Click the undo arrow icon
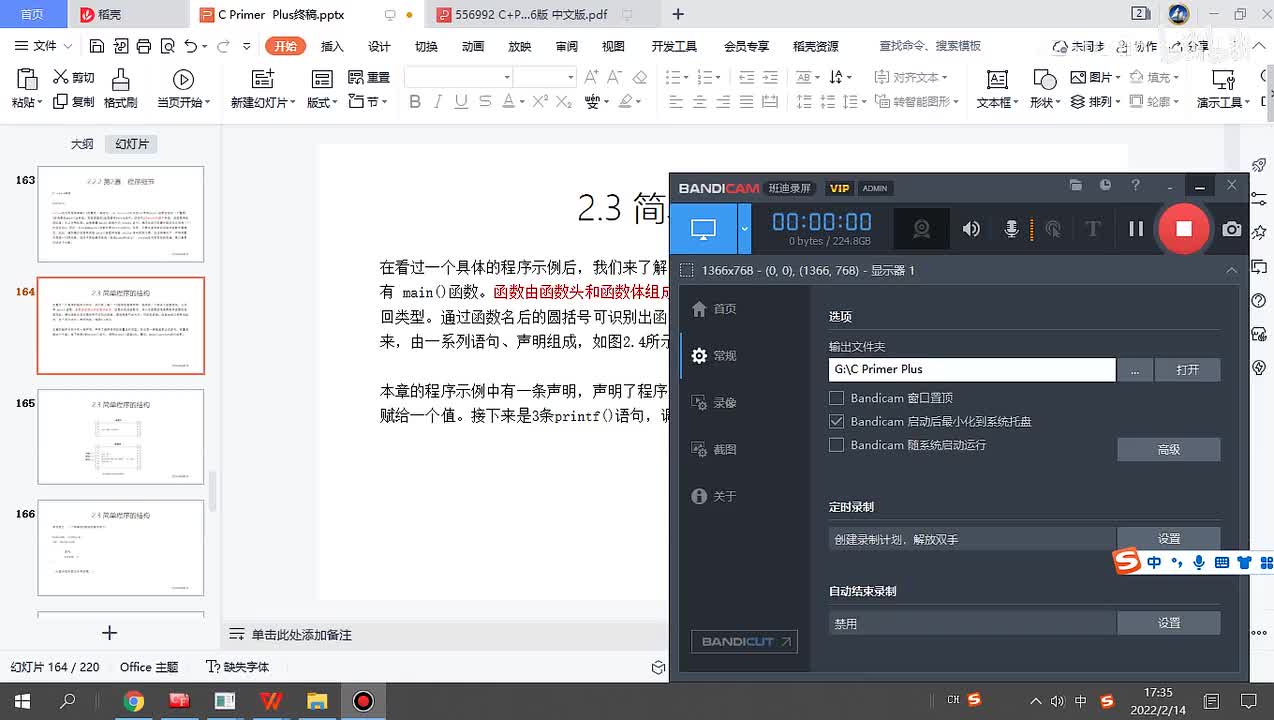 (x=190, y=46)
